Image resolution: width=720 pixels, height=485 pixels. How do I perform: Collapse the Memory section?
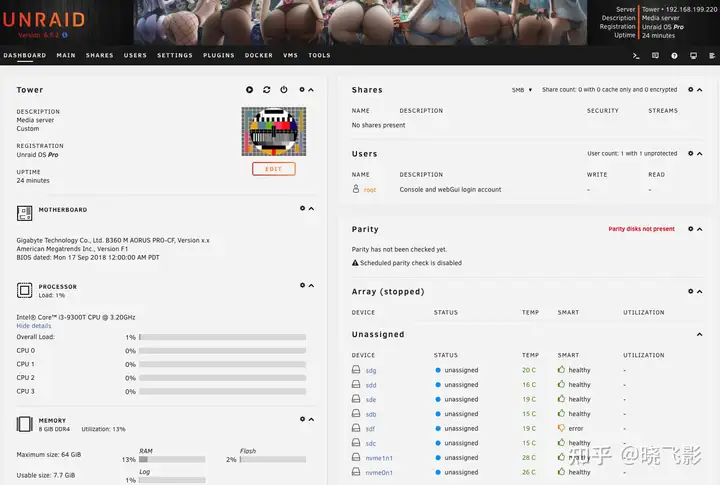311,419
